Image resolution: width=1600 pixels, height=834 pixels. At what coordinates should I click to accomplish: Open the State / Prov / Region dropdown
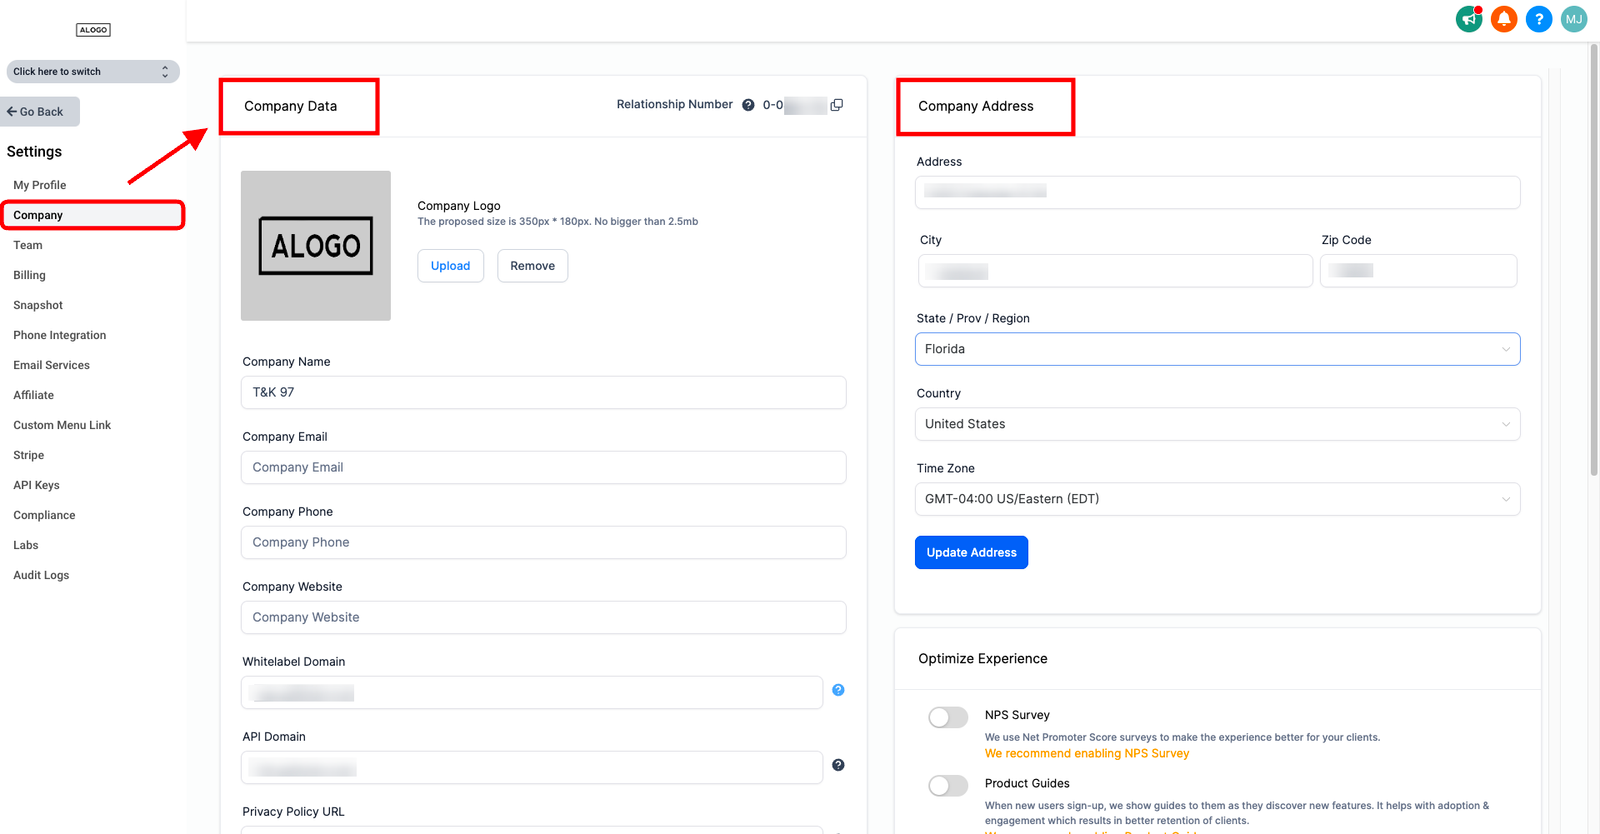(1216, 349)
